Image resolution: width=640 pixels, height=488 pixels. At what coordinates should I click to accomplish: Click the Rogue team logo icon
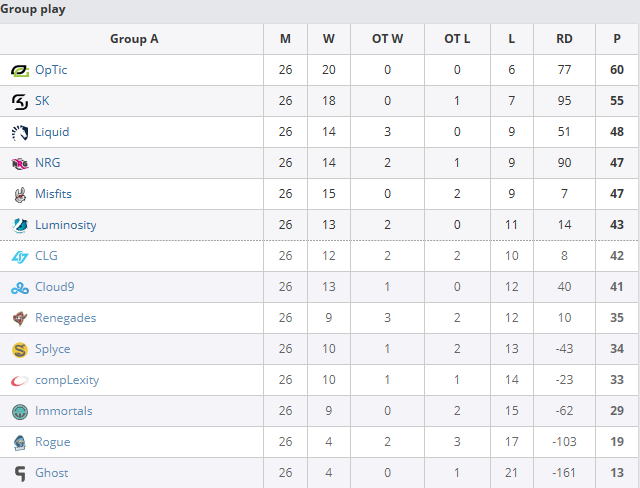20,442
